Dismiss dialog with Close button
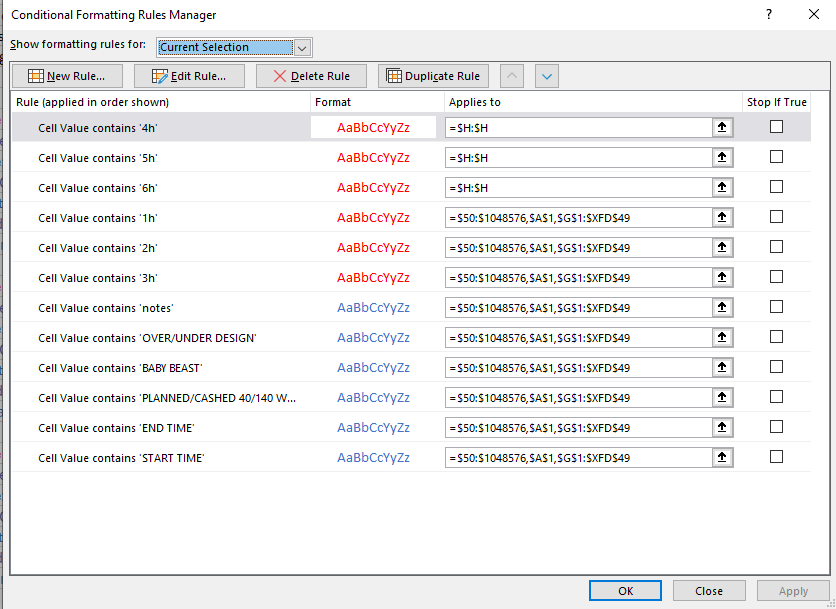This screenshot has width=836, height=609. [x=709, y=591]
